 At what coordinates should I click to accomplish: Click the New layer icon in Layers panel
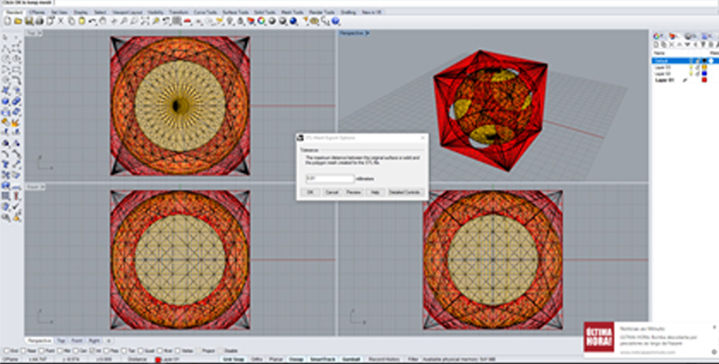pos(656,44)
